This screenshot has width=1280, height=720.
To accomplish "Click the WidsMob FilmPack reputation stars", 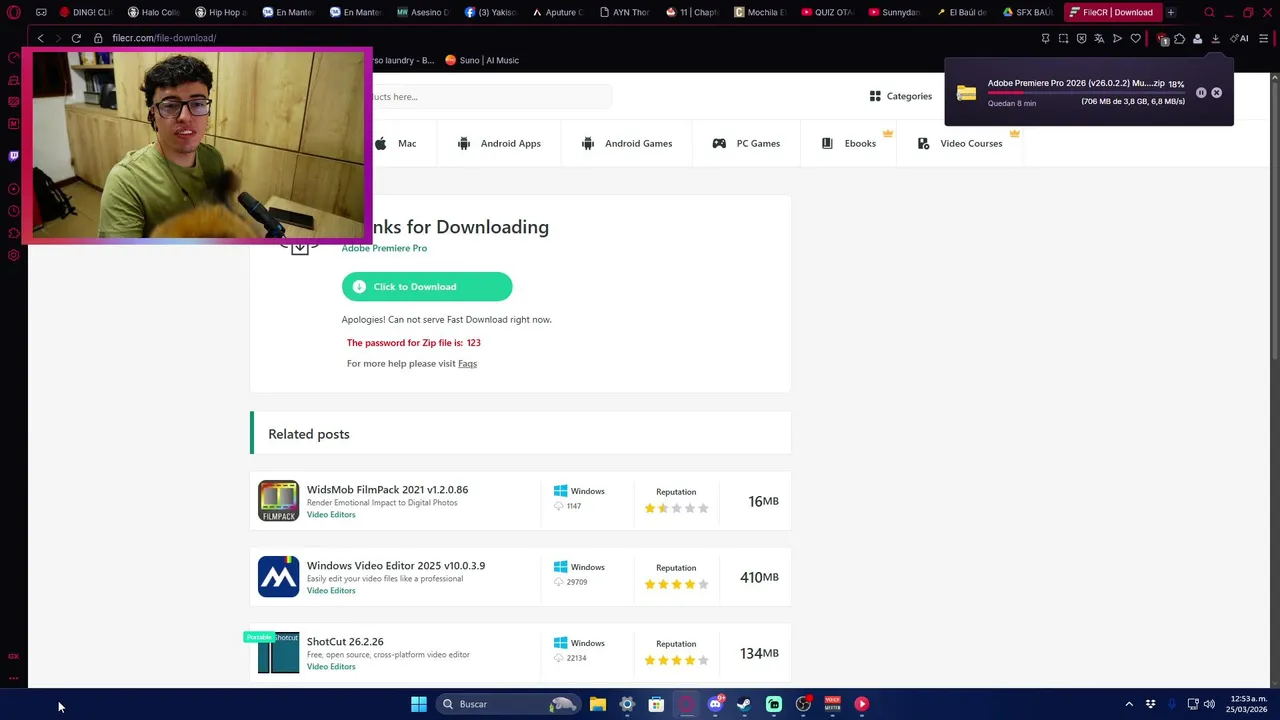I will [676, 508].
